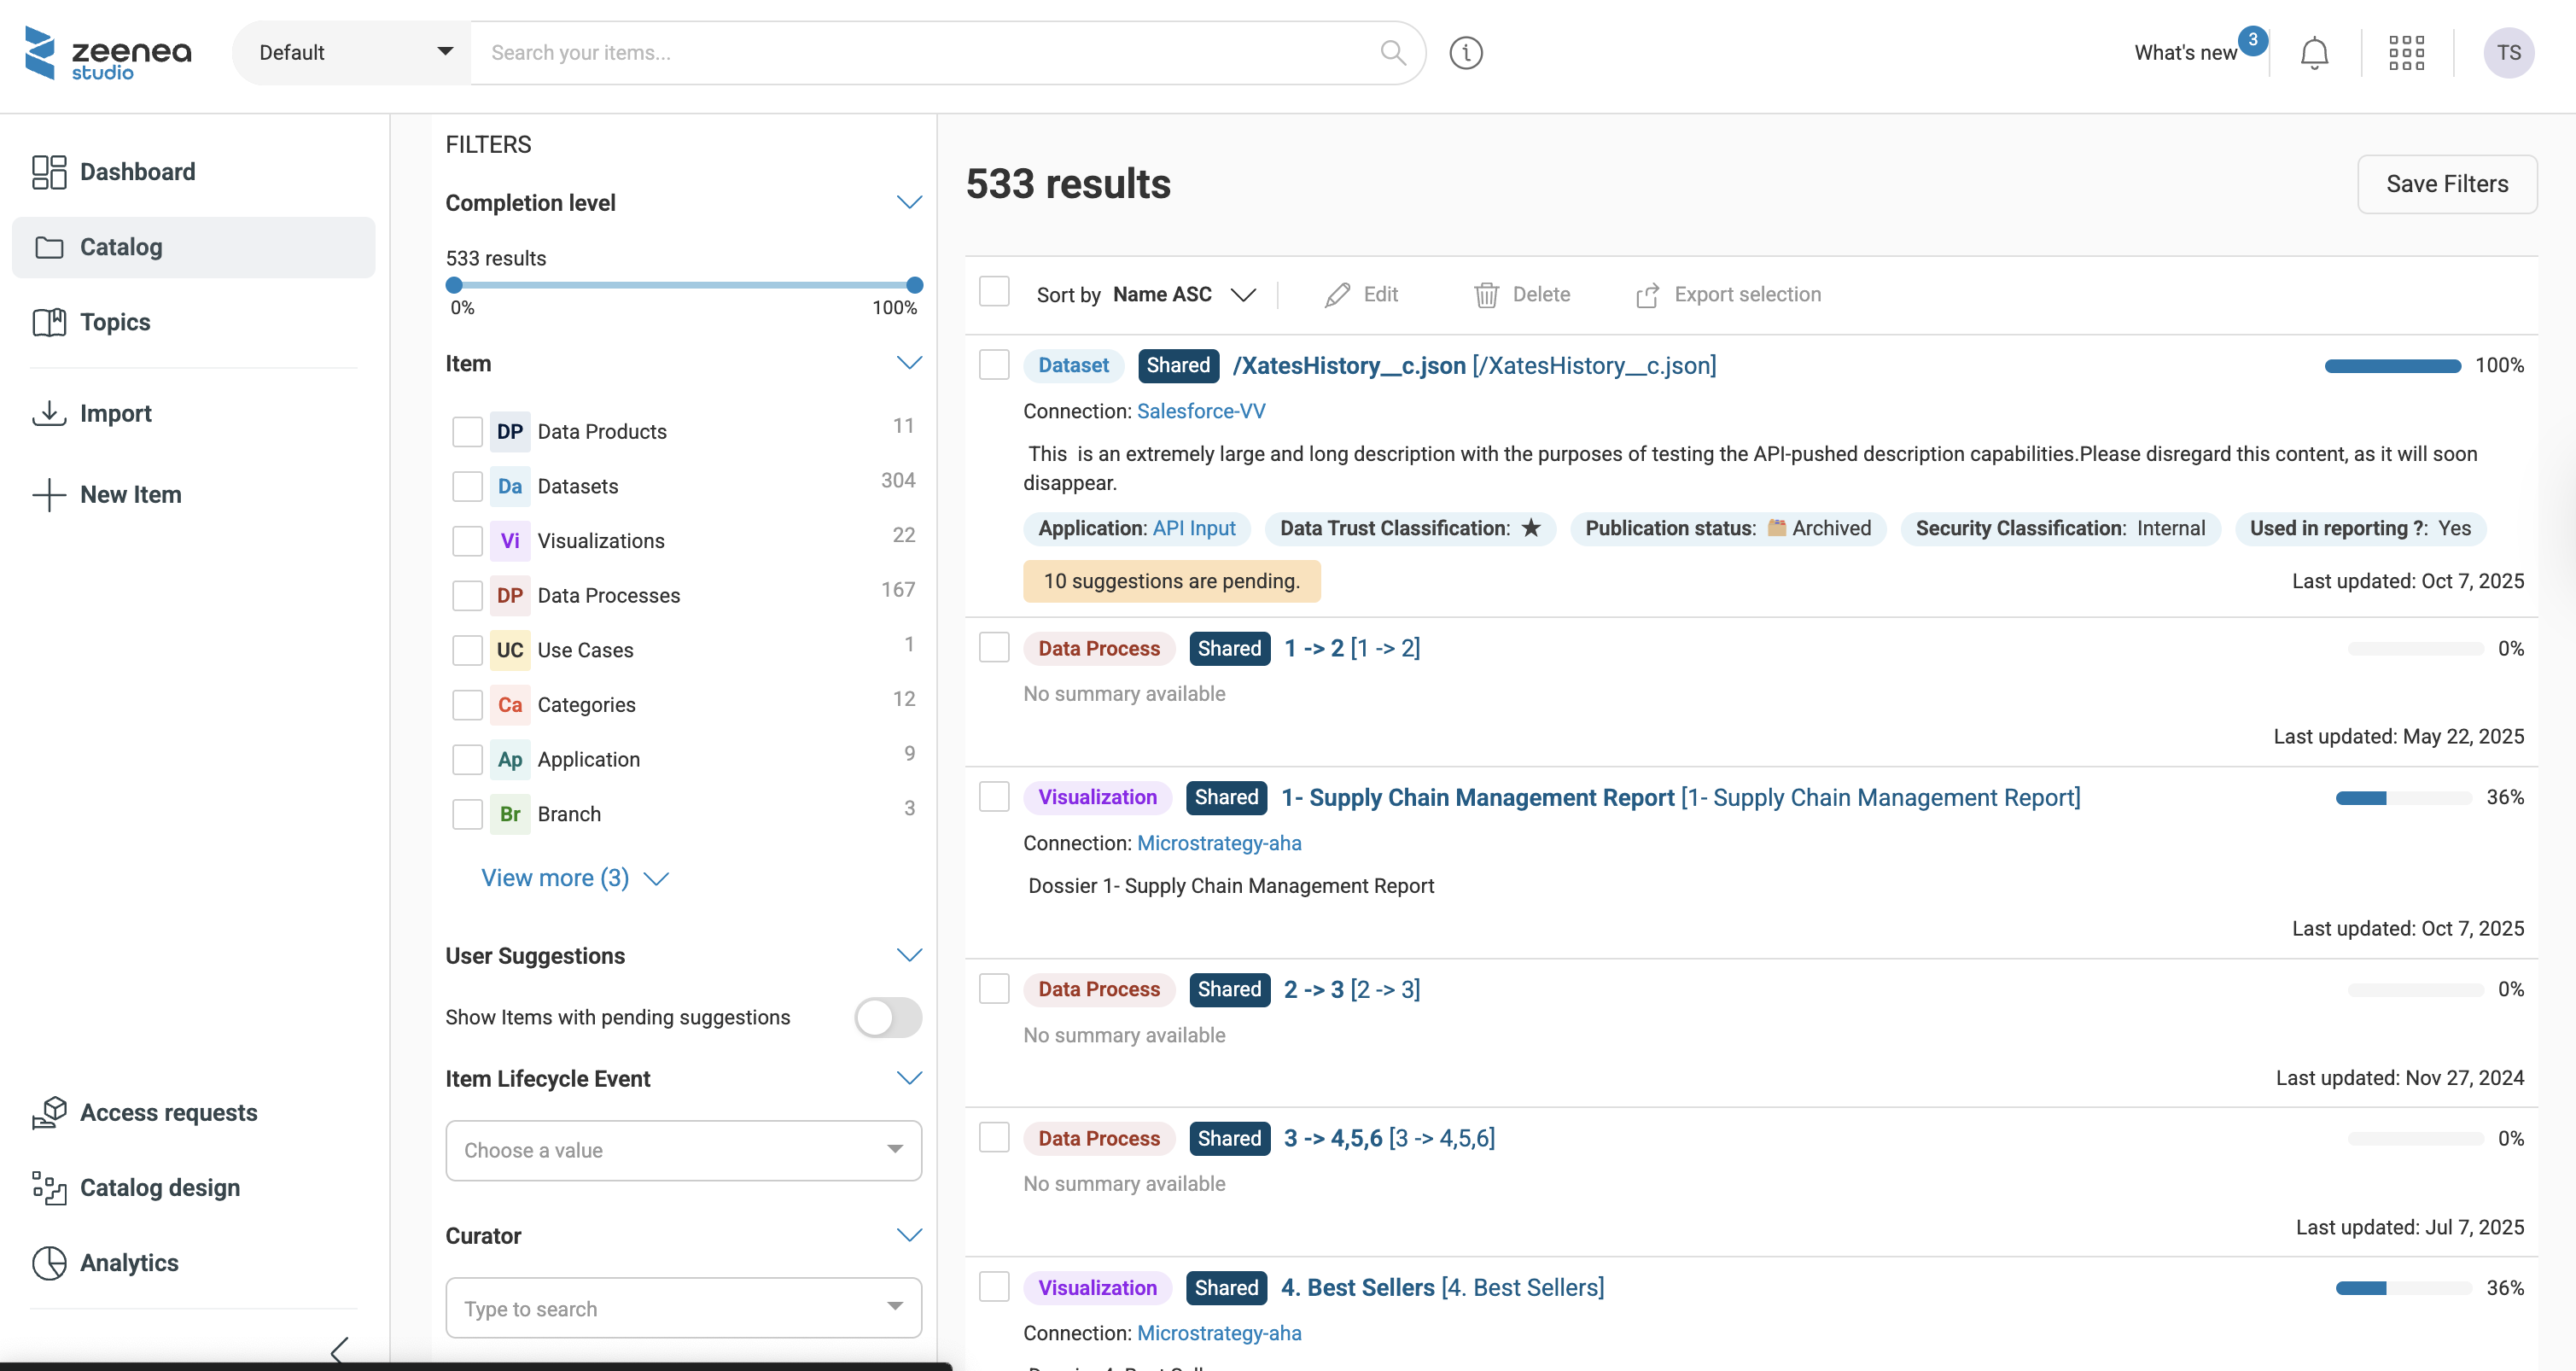Image resolution: width=2576 pixels, height=1371 pixels.
Task: Open the TS user avatar menu
Action: click(2508, 52)
